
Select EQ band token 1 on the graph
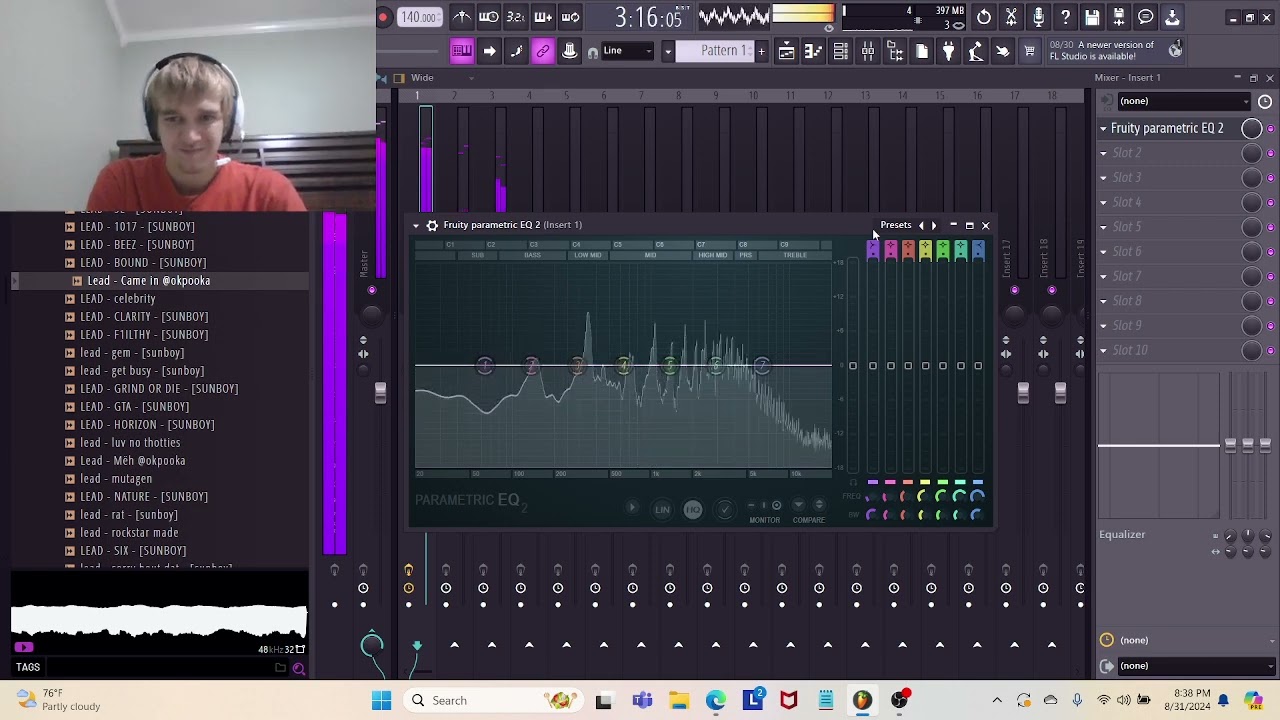(485, 366)
